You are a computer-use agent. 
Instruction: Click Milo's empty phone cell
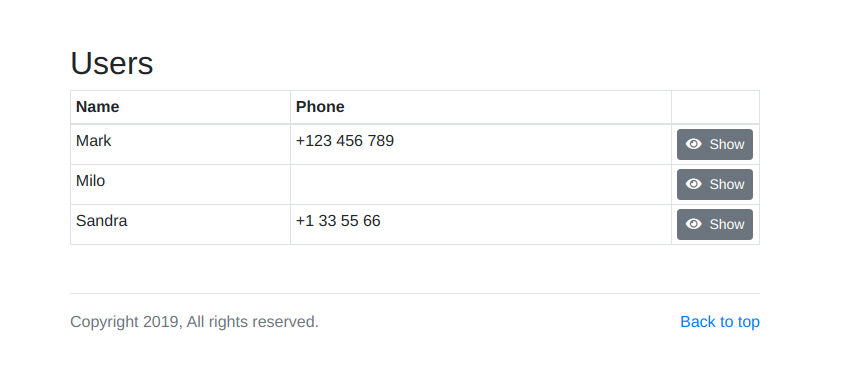click(x=481, y=184)
